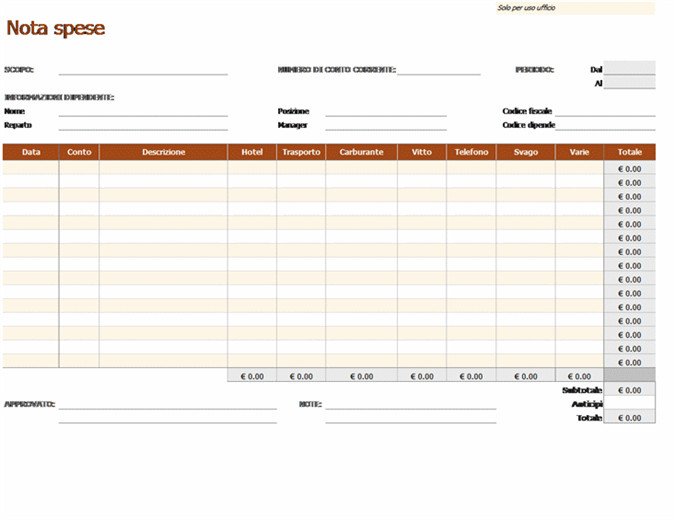This screenshot has height=520, width=675.
Task: Select the Manager input field
Action: coord(385,125)
